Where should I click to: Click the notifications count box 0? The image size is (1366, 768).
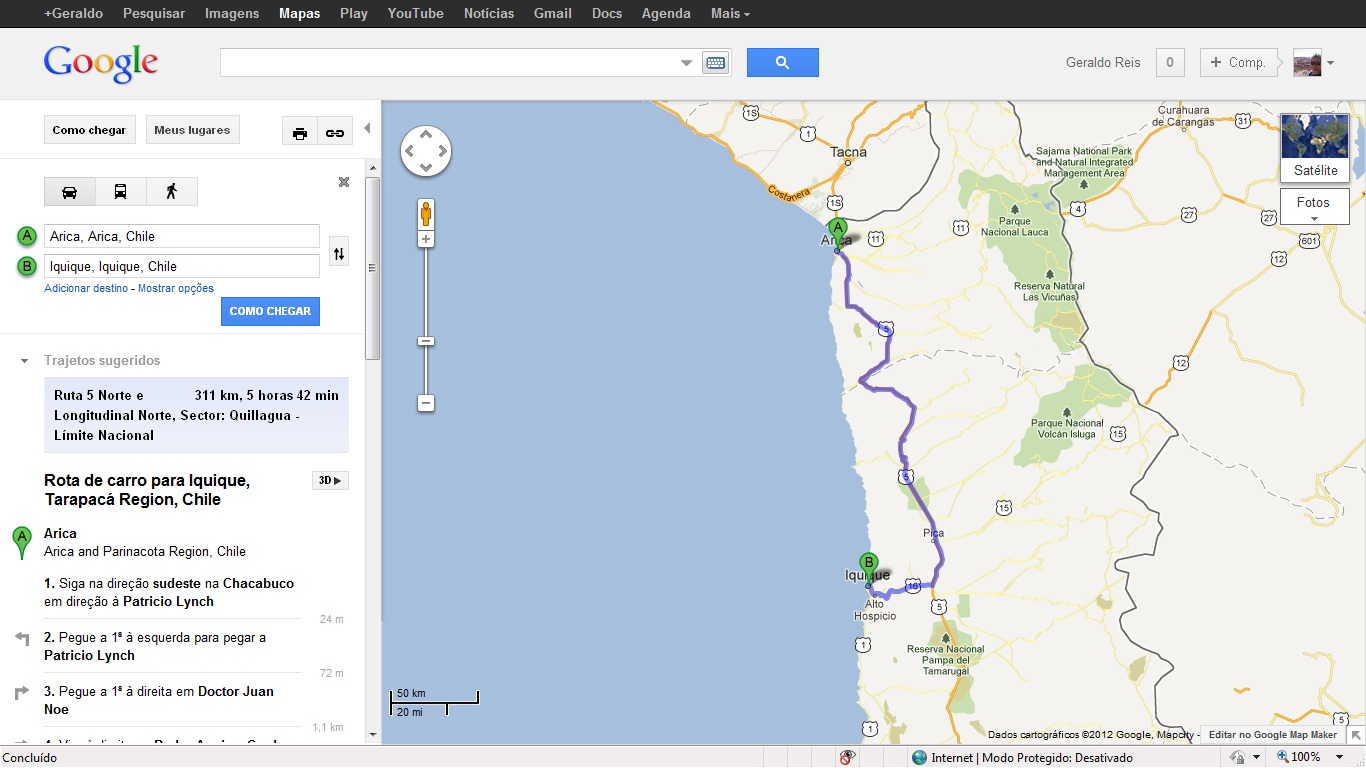tap(1170, 62)
